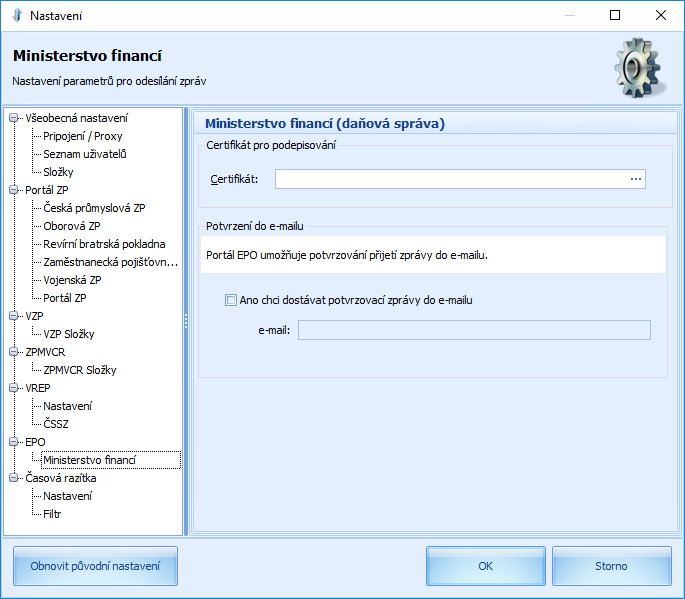Select Oborová ZP entry
Viewport: 685px width, 599px height.
(72, 226)
